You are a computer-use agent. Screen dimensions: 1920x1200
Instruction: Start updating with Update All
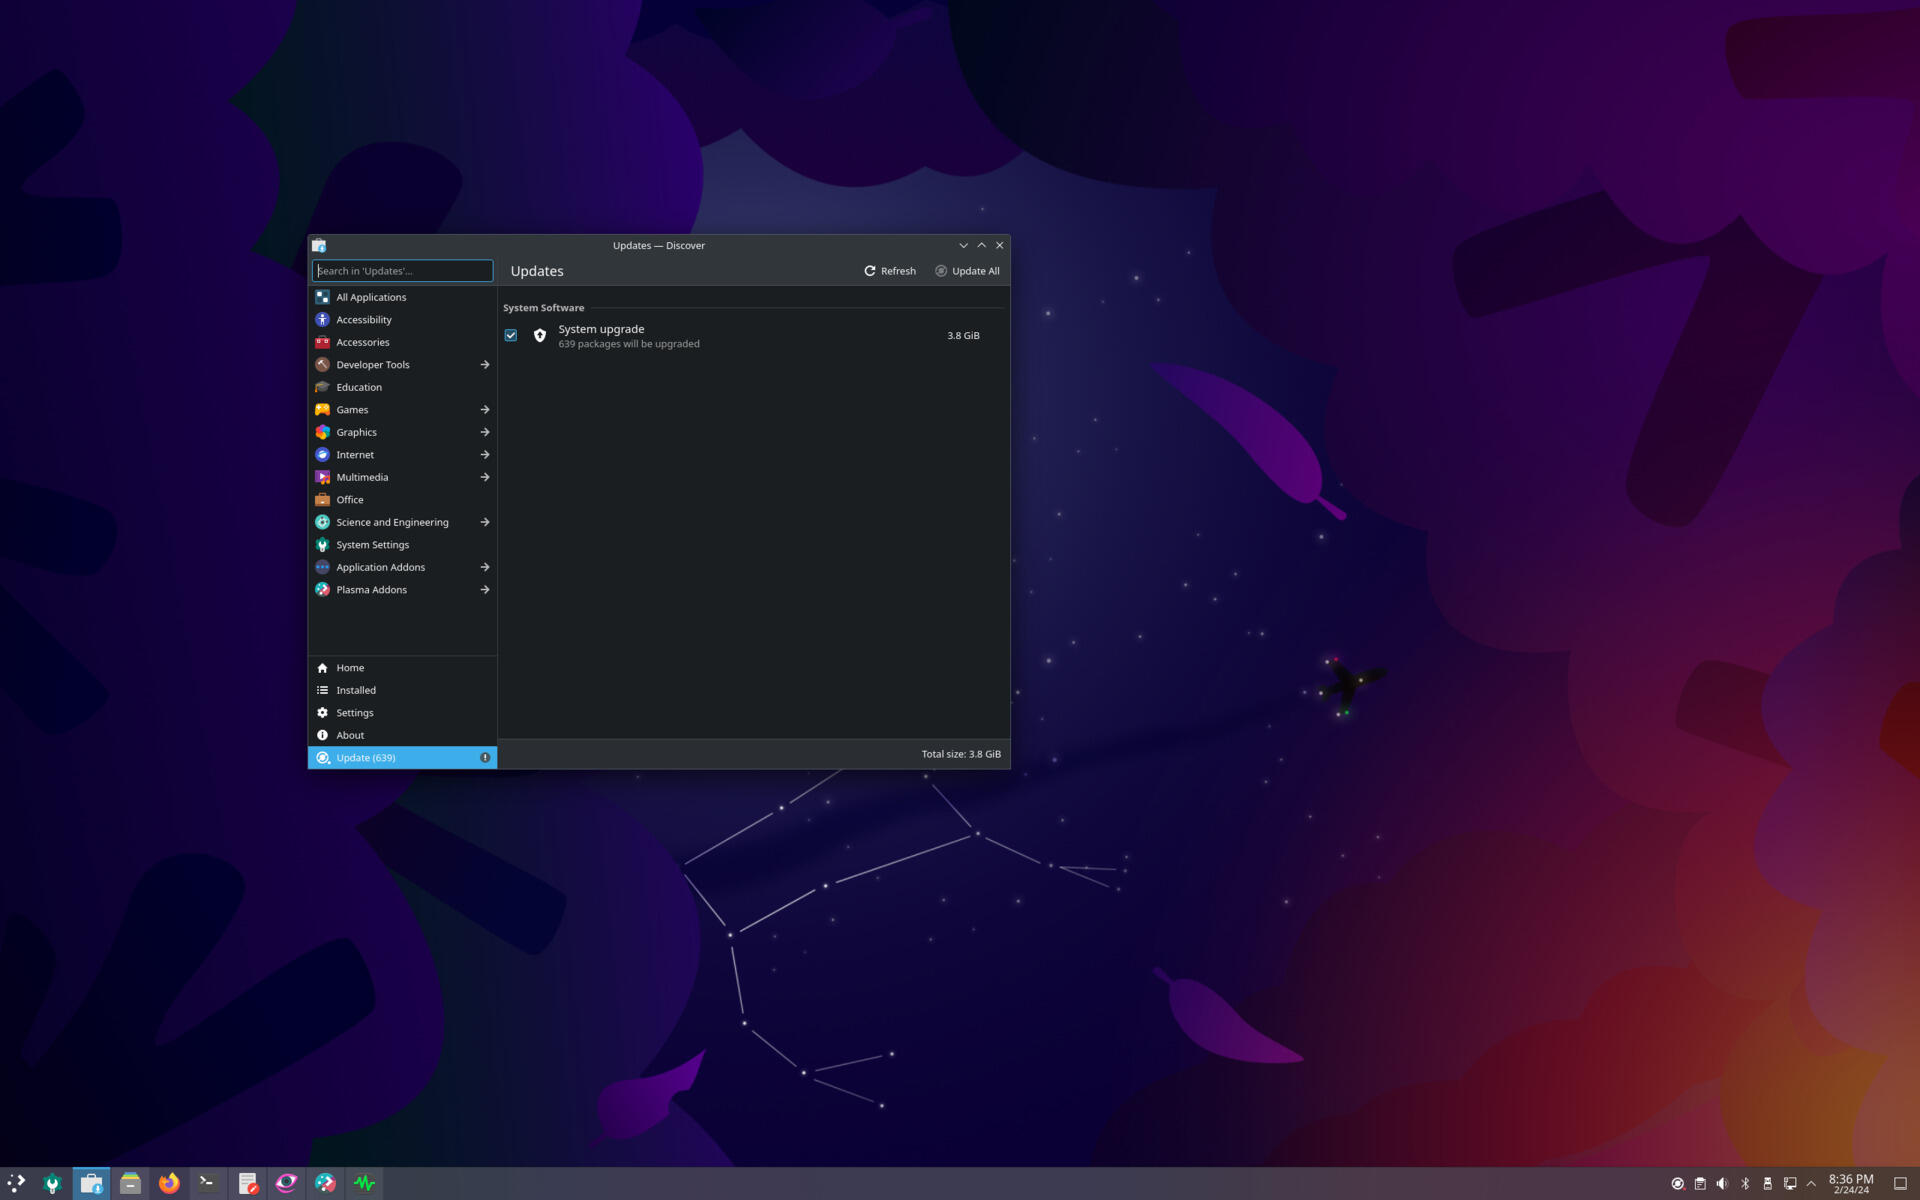coord(967,271)
